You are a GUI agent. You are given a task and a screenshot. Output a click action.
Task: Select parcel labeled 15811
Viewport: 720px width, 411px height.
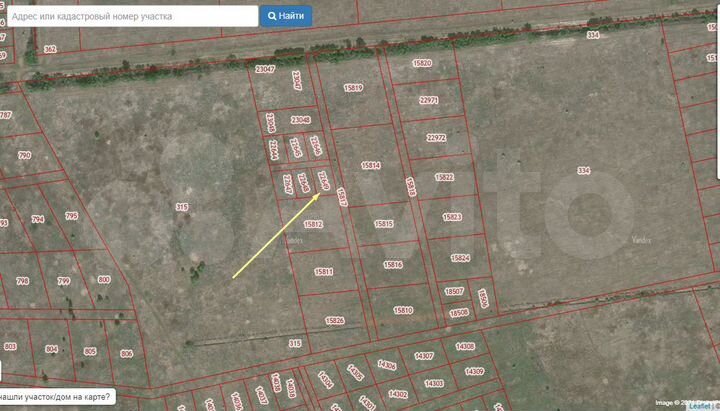pyautogui.click(x=323, y=271)
